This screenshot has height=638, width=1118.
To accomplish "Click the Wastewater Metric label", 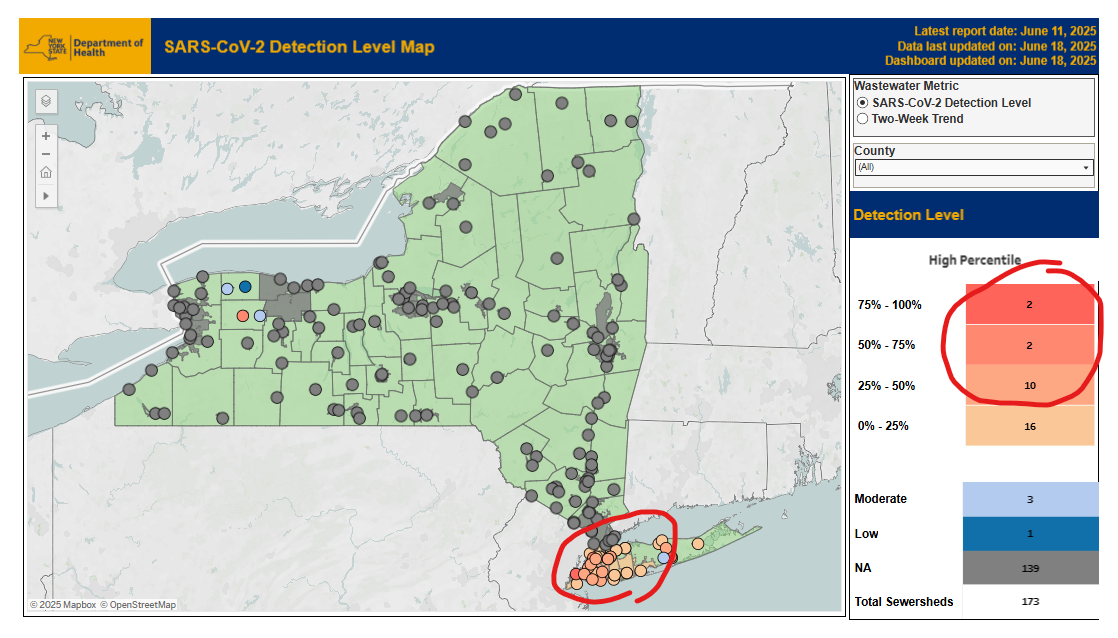I will pyautogui.click(x=906, y=86).
